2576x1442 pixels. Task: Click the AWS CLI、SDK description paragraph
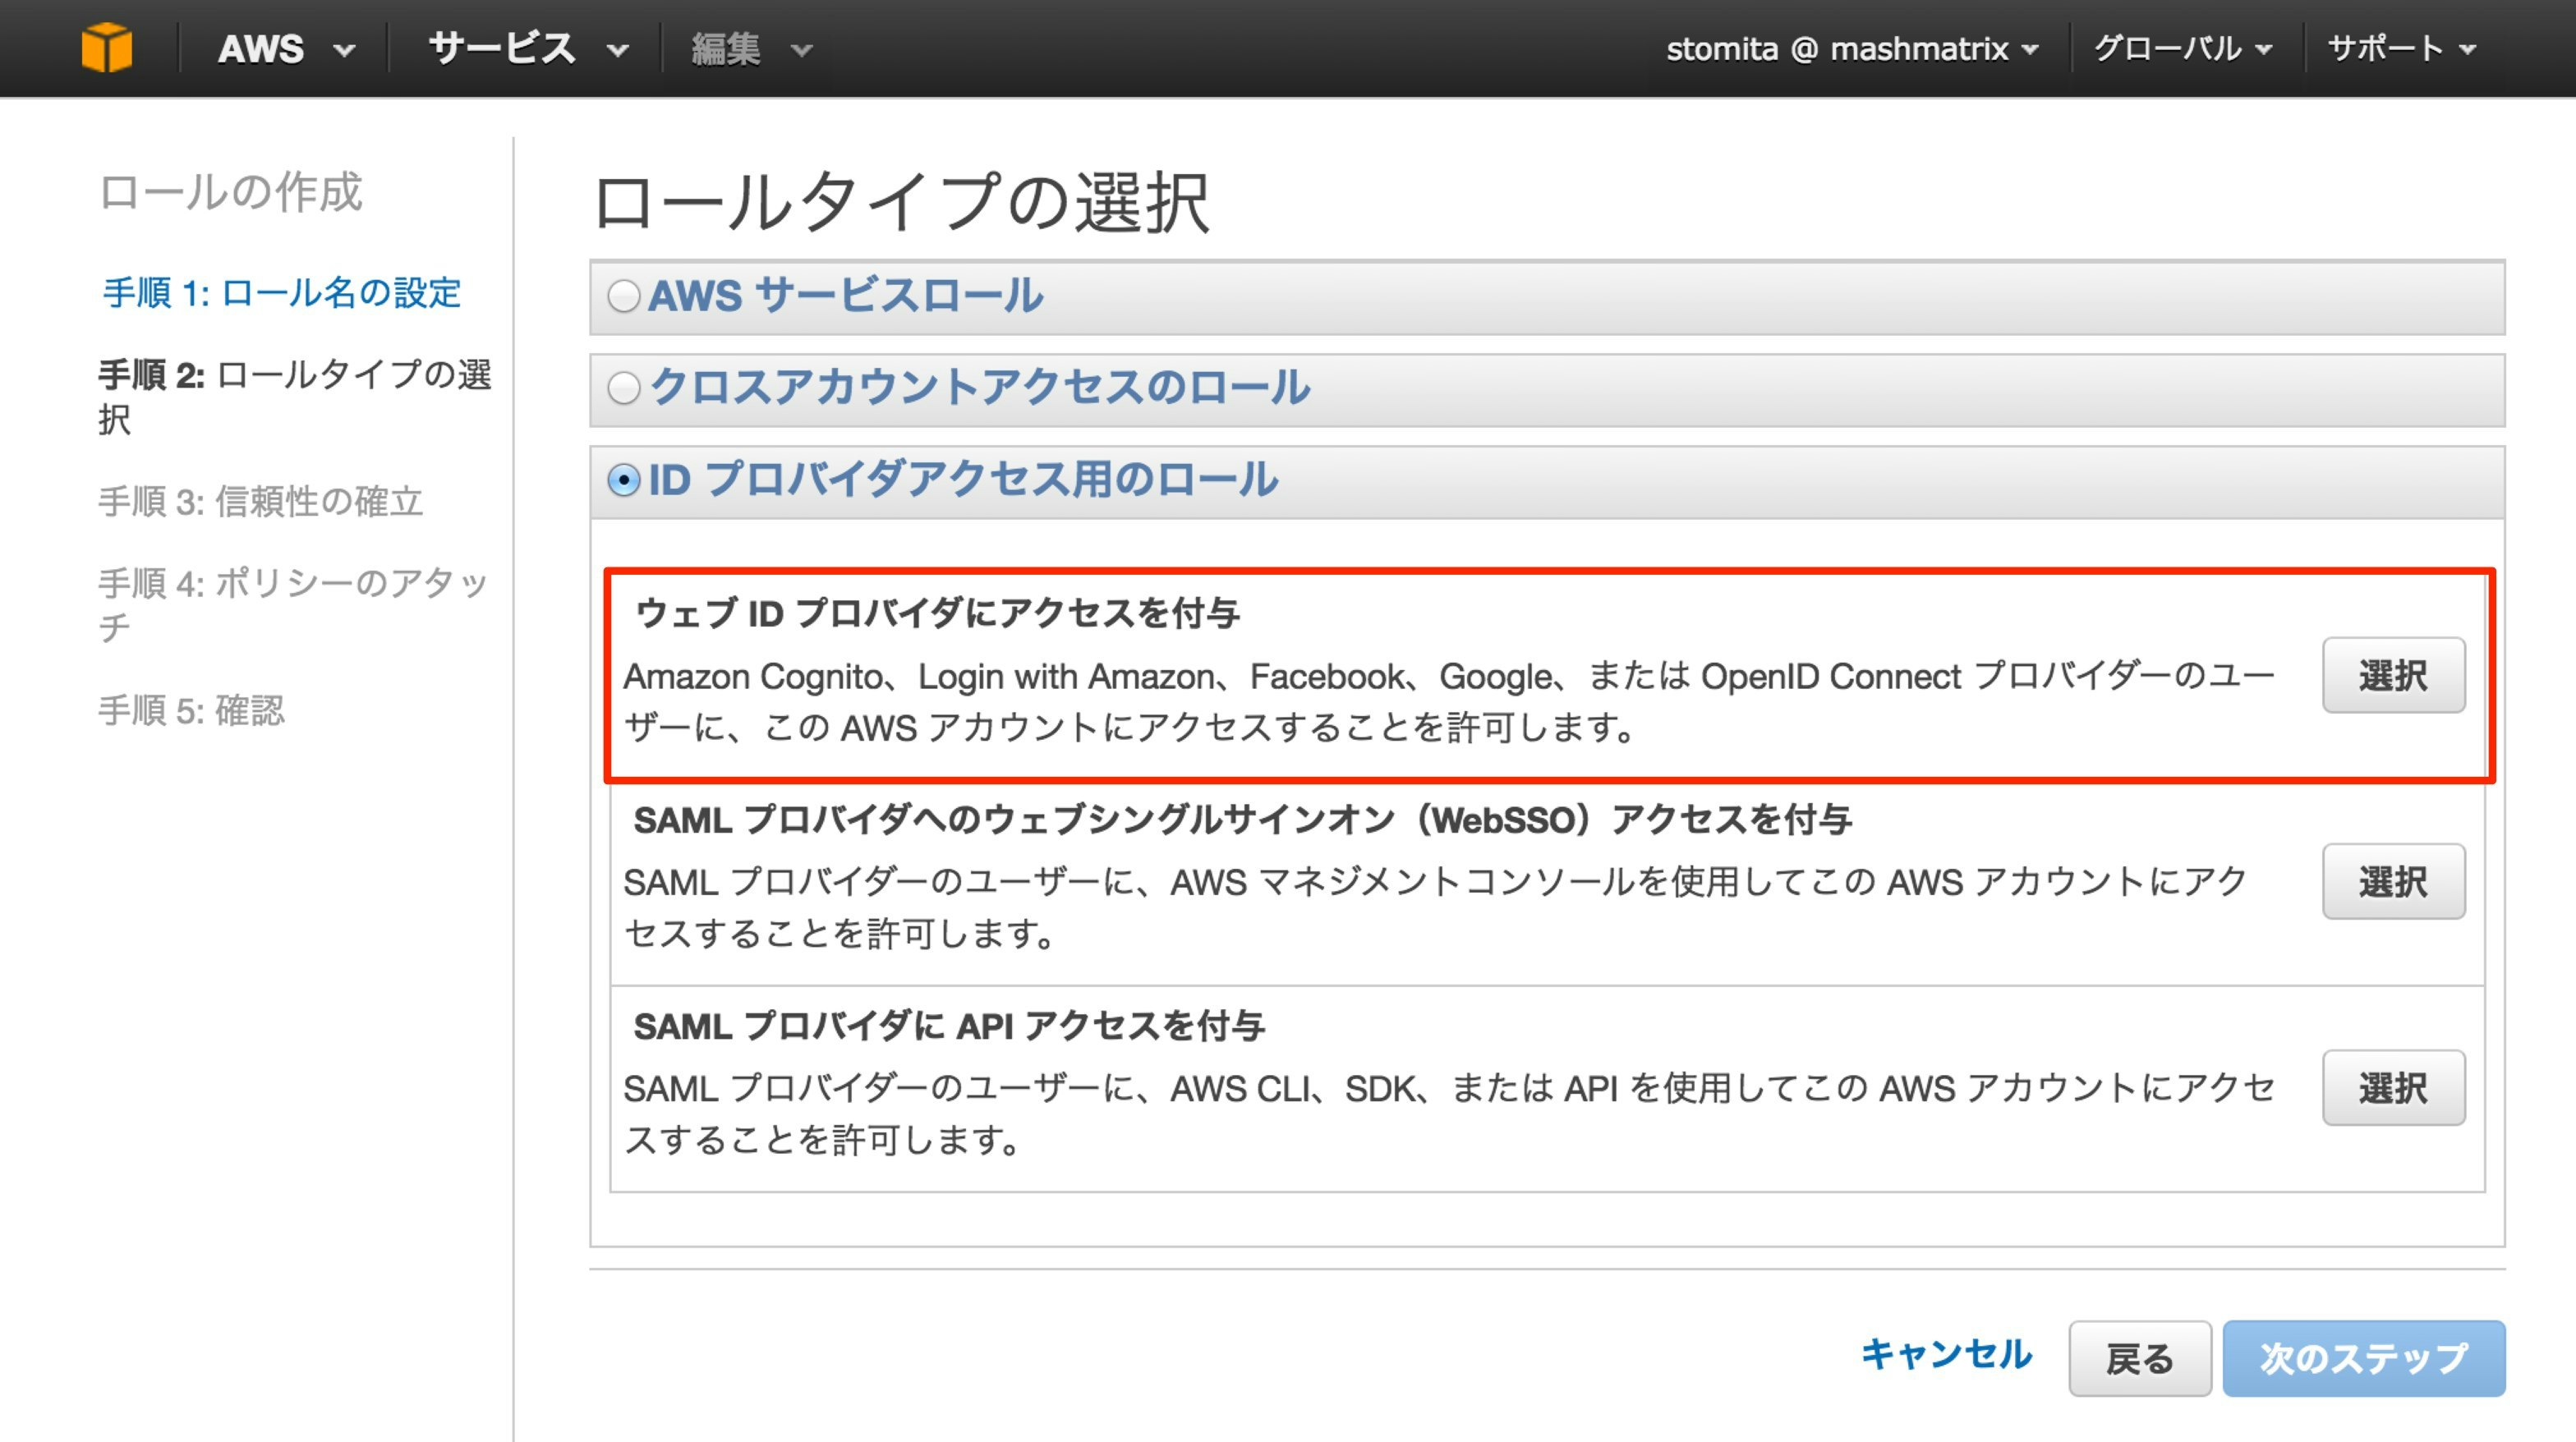pyautogui.click(x=1449, y=1114)
